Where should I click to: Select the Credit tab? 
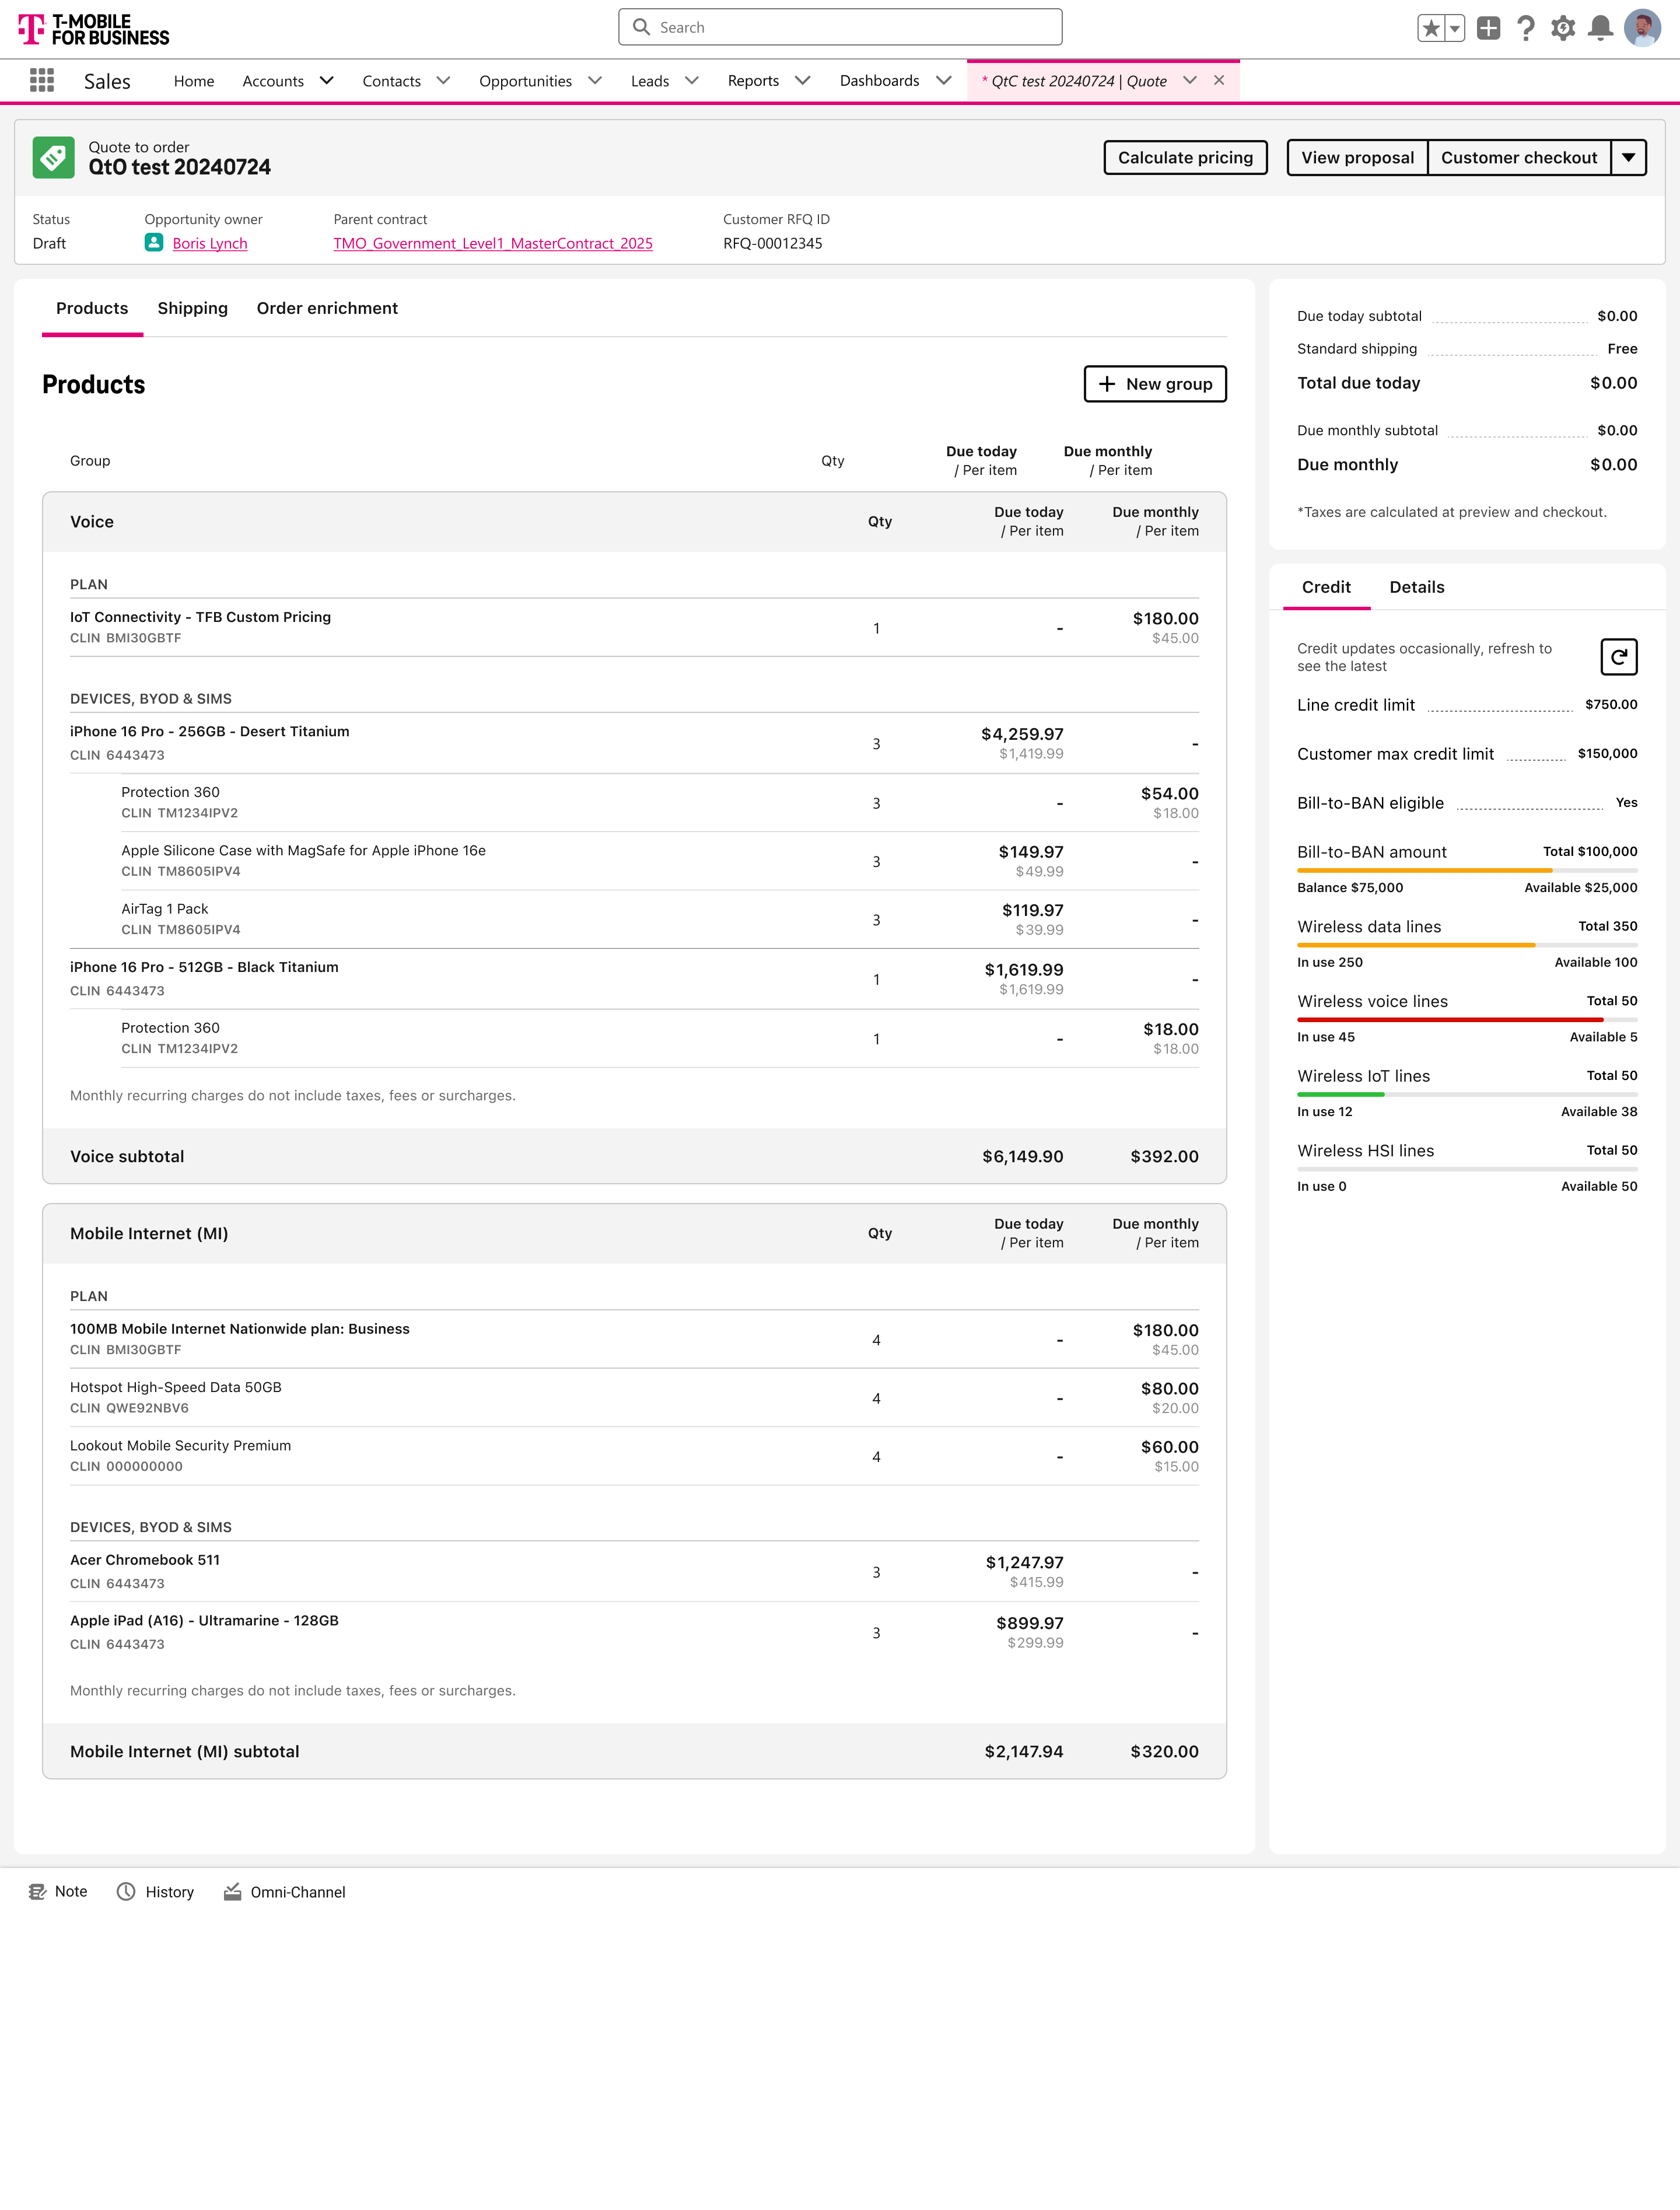[x=1326, y=587]
